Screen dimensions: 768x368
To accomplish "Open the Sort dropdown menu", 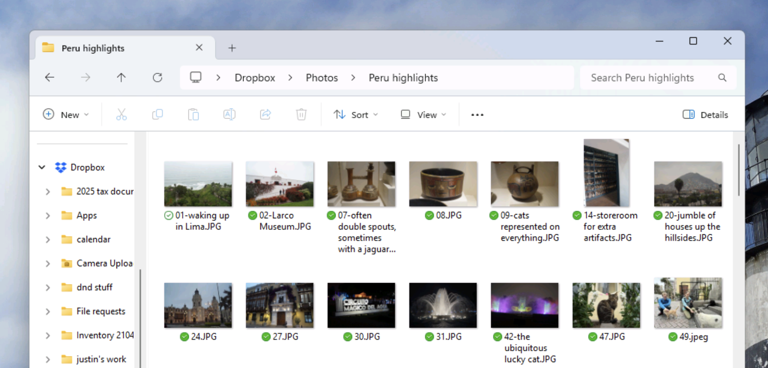I will click(x=356, y=115).
